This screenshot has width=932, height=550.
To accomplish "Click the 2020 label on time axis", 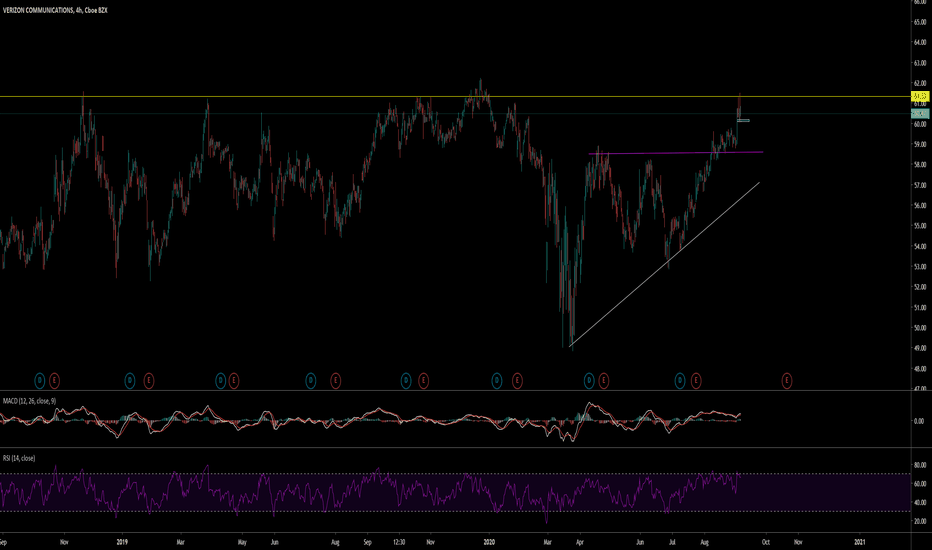I will (489, 542).
